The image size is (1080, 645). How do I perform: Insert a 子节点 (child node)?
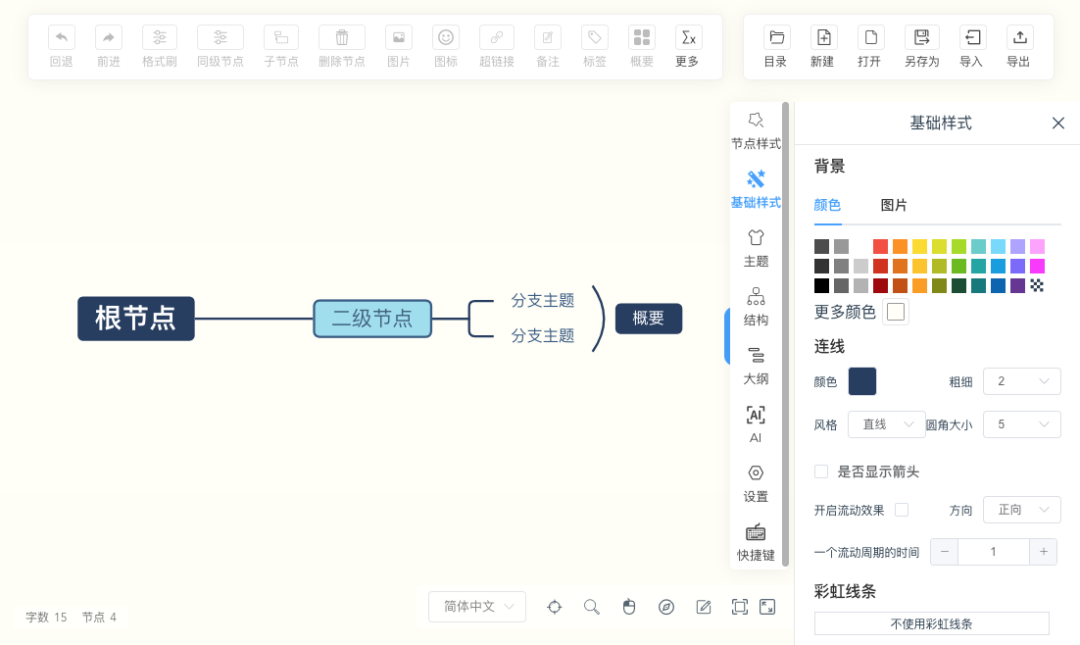coord(280,45)
